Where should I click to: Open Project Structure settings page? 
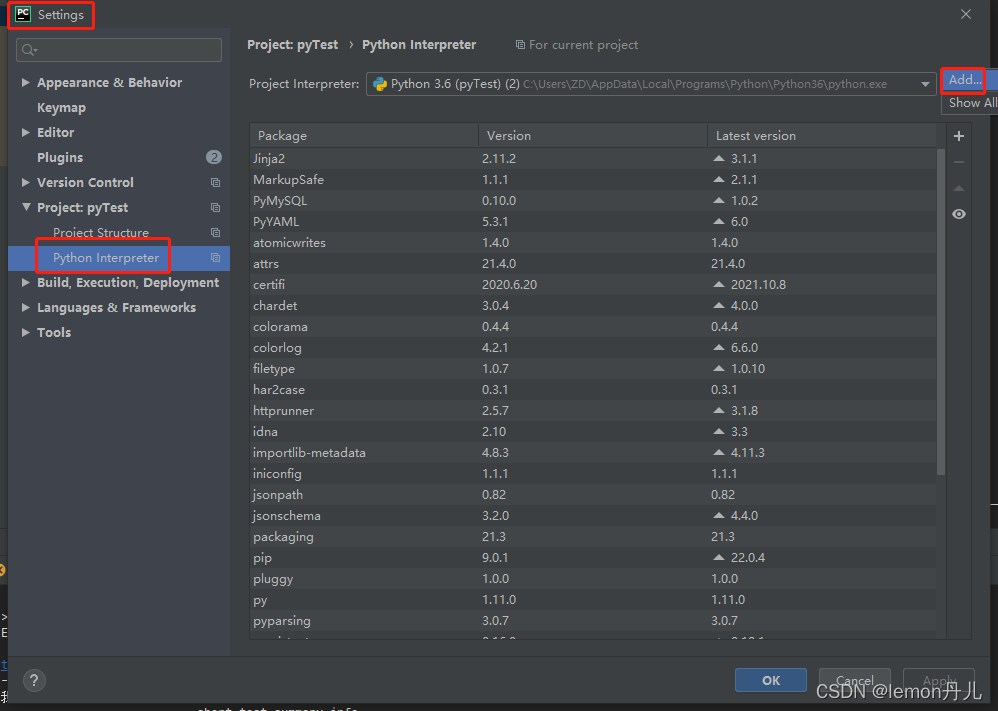[101, 232]
